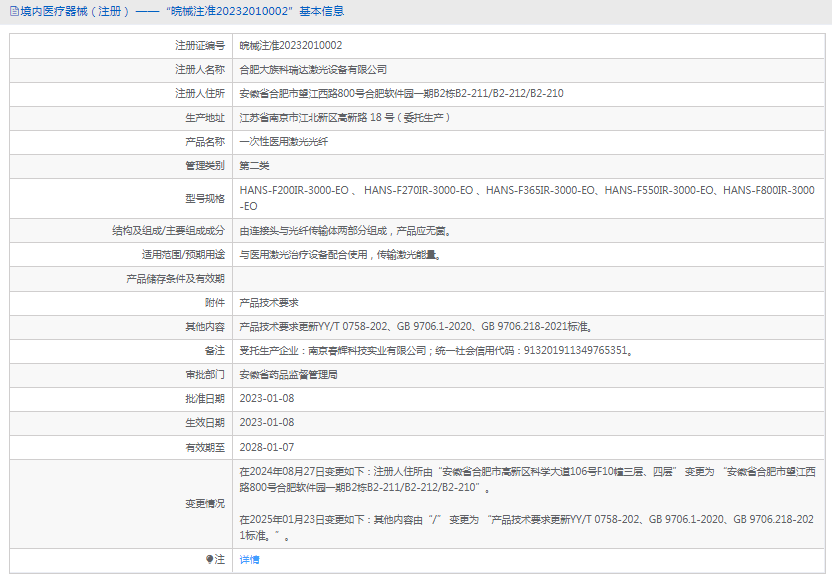Image resolution: width=832 pixels, height=575 pixels.
Task: Click the 注册证编号 label
Action: point(200,46)
